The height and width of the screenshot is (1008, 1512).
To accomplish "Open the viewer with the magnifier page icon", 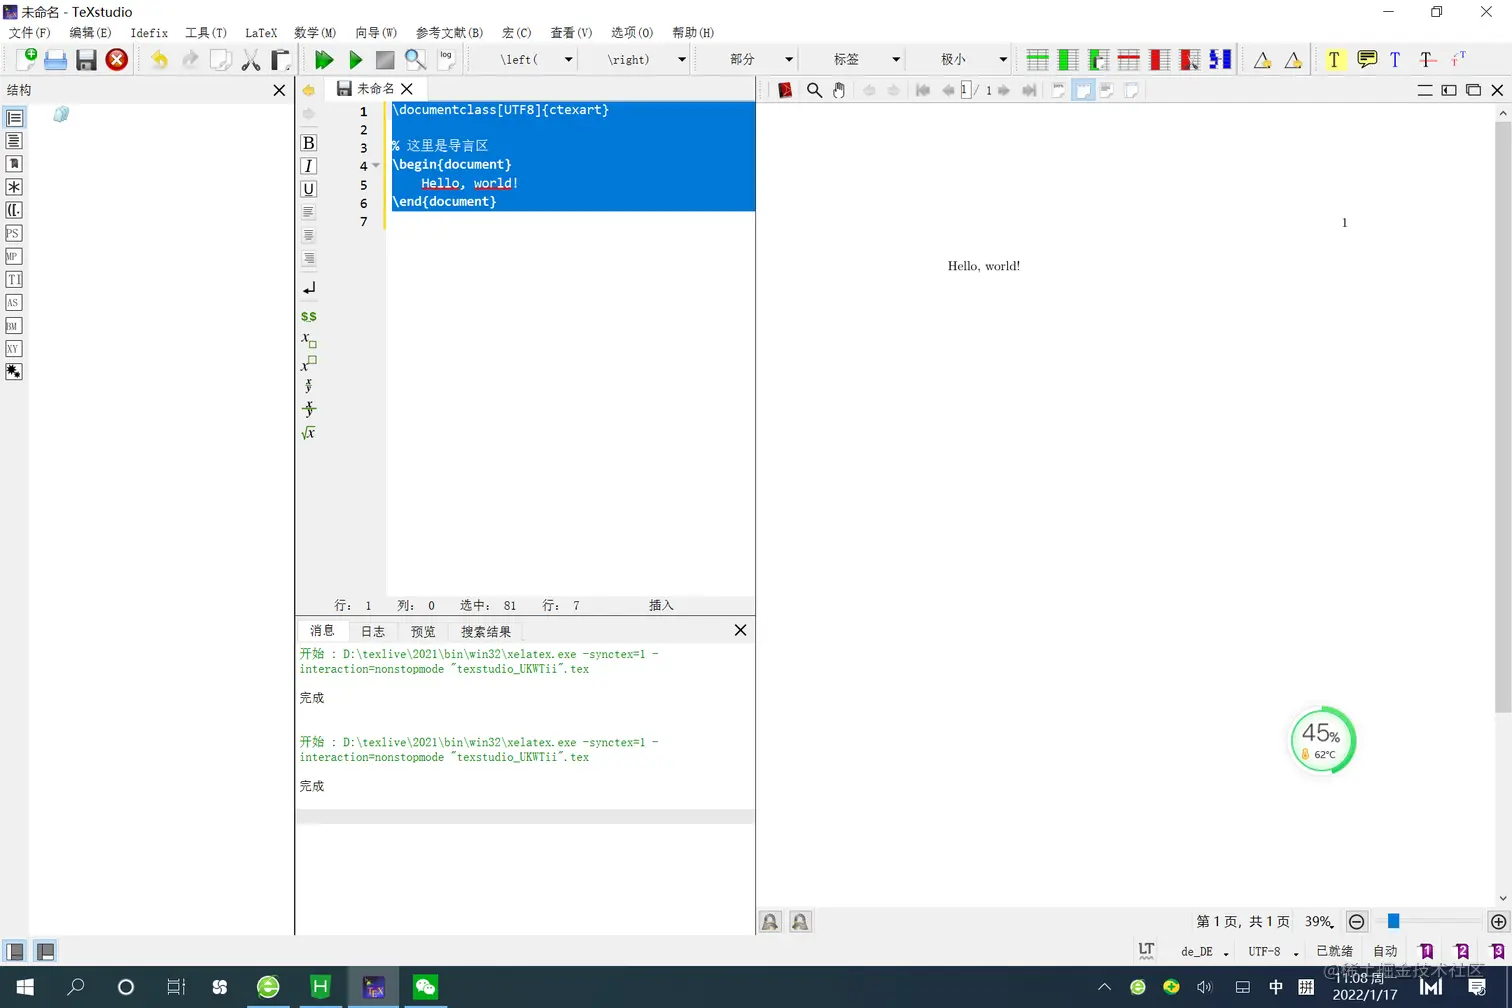I will 415,60.
